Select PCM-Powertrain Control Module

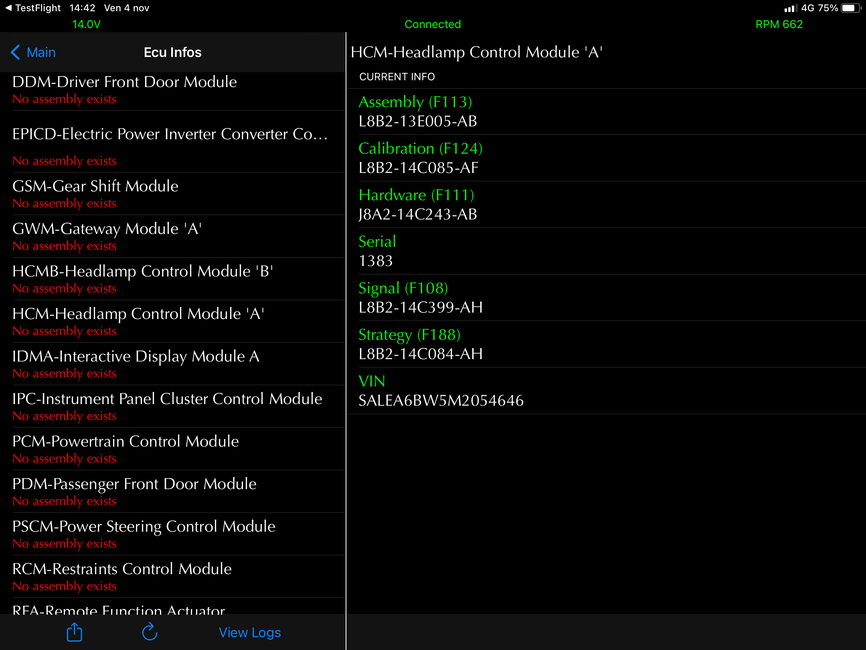pyautogui.click(x=172, y=449)
